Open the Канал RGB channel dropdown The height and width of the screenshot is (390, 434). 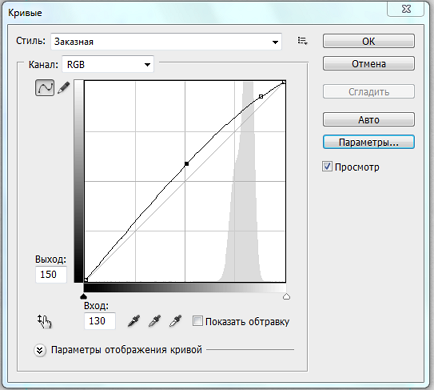tap(108, 64)
